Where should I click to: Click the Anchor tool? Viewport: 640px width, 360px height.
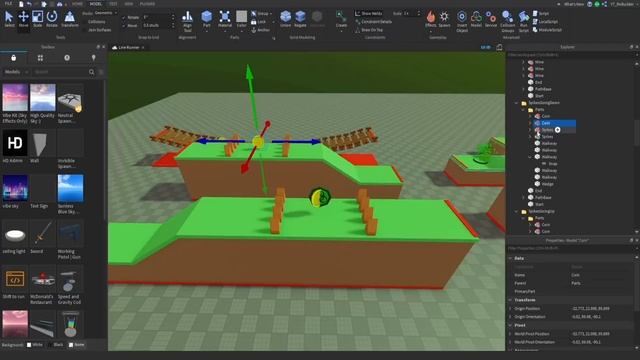coord(260,30)
